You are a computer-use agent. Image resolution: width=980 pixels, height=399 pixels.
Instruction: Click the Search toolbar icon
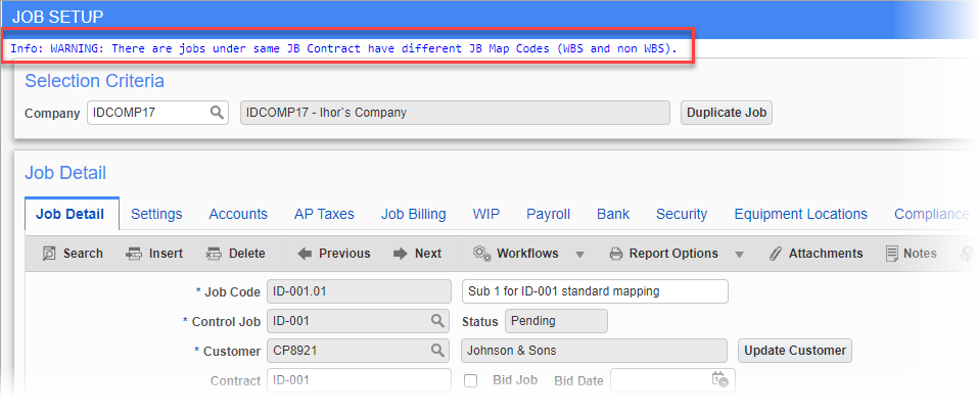49,254
